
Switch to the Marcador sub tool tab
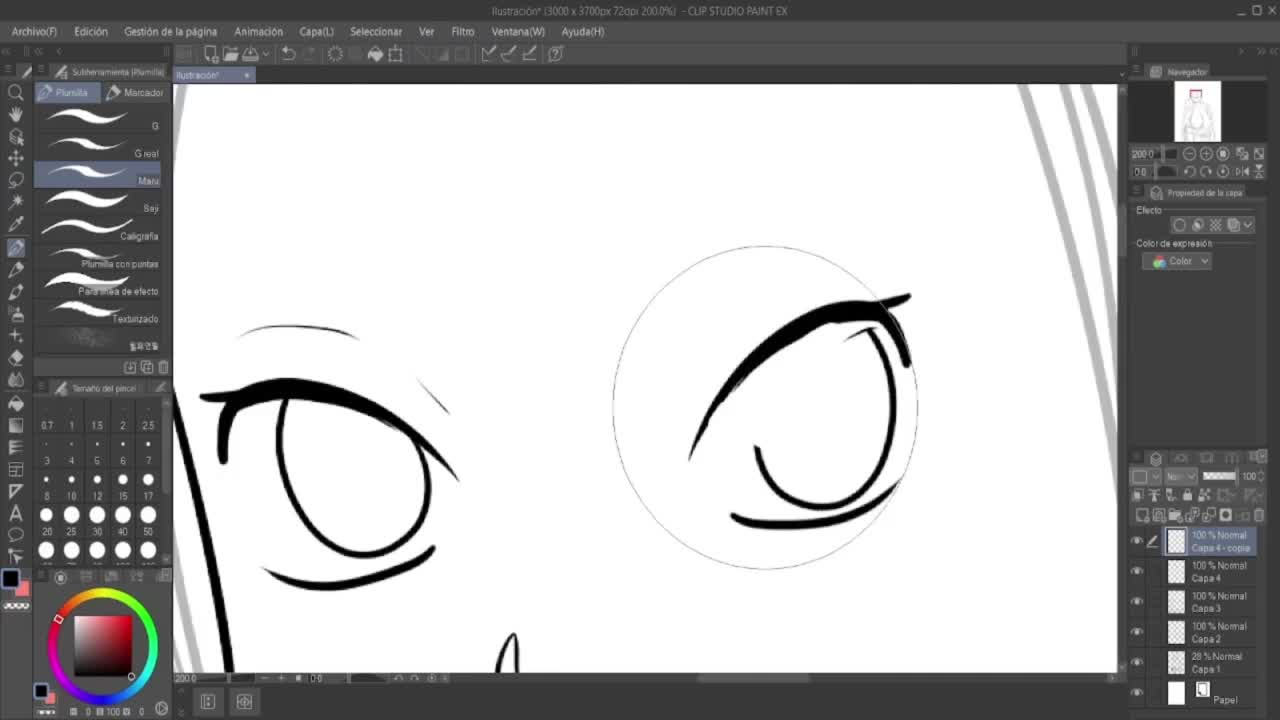(134, 92)
